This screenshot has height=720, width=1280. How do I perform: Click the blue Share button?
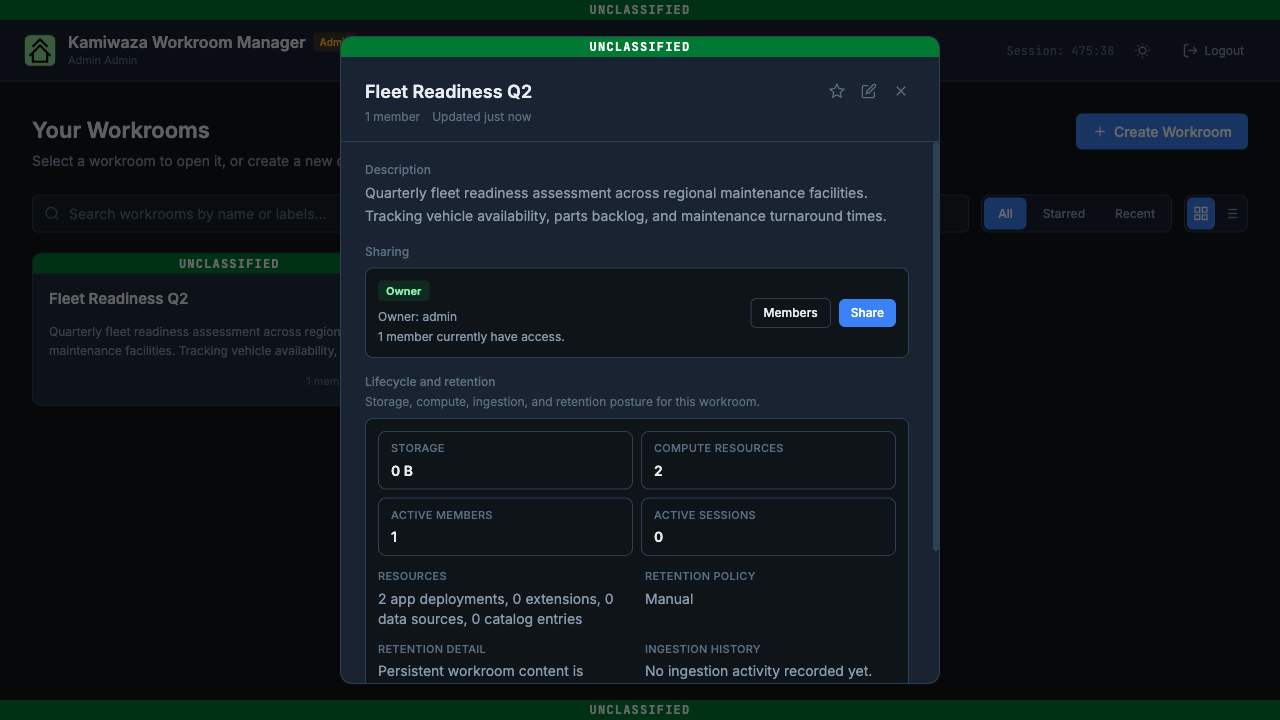coord(867,313)
